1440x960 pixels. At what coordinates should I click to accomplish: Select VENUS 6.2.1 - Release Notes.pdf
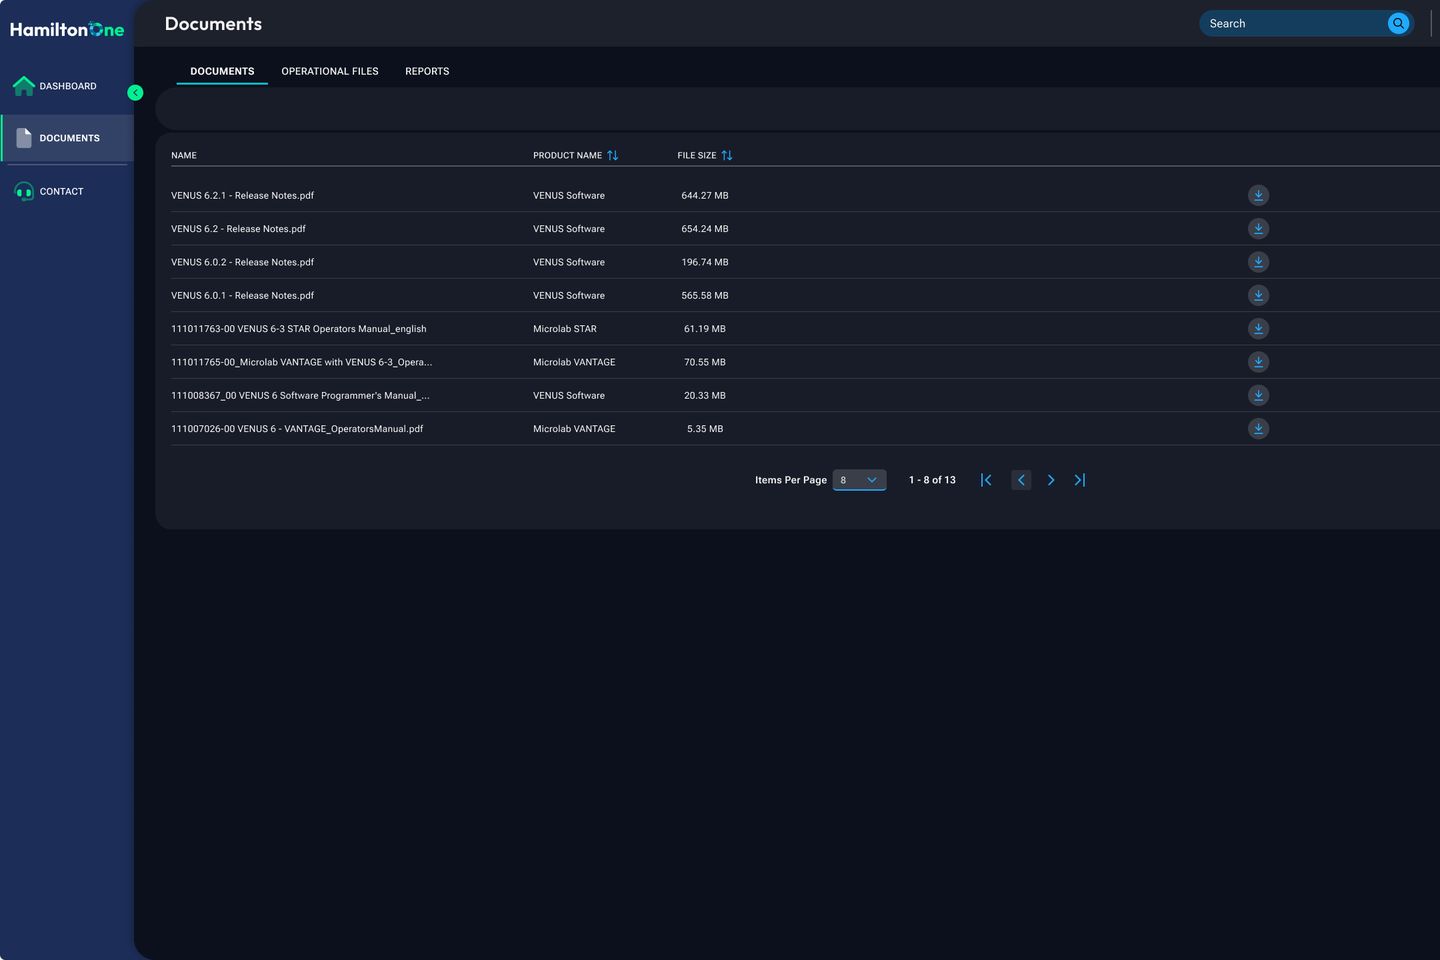[x=242, y=195]
